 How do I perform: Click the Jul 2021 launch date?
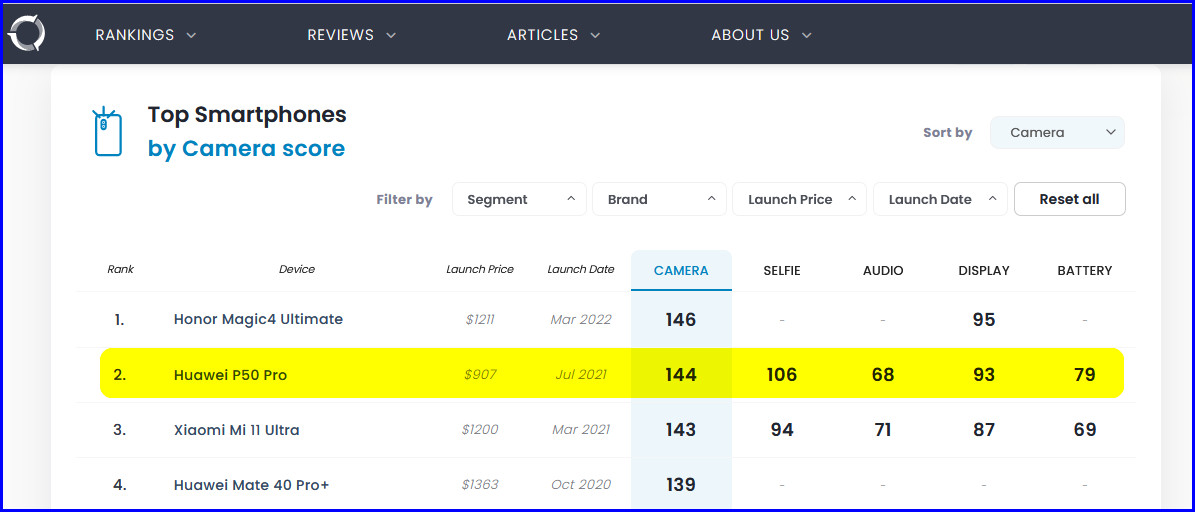(581, 375)
